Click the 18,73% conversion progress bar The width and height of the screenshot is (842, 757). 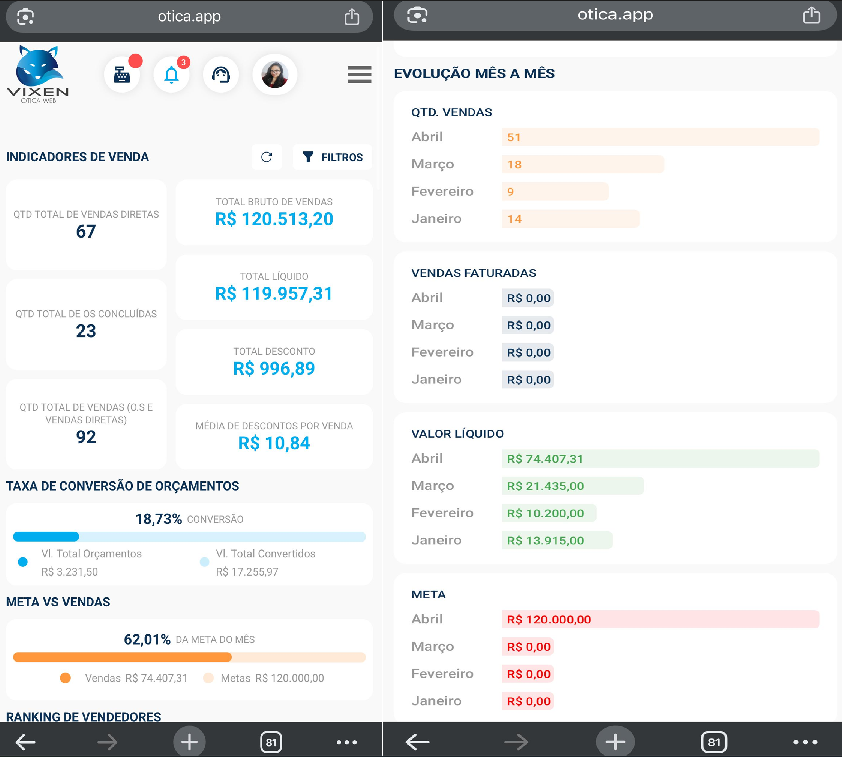pos(189,537)
